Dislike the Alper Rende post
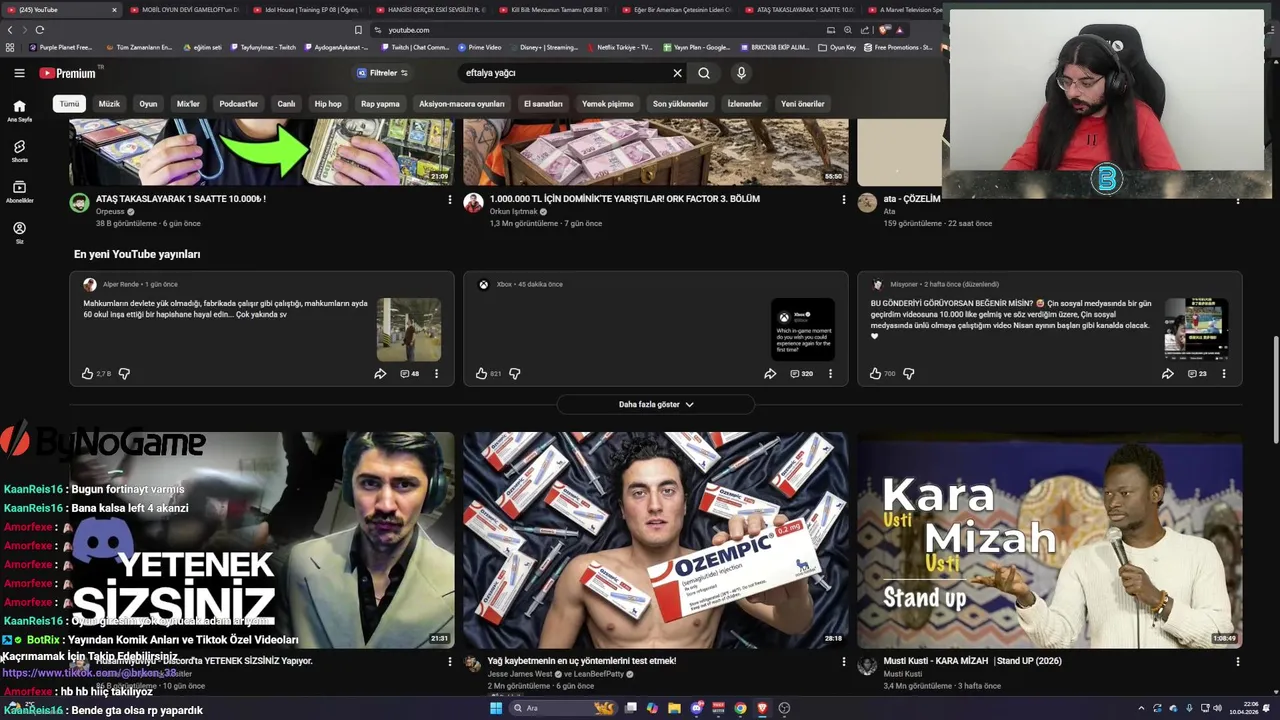The width and height of the screenshot is (1280, 720). click(124, 374)
